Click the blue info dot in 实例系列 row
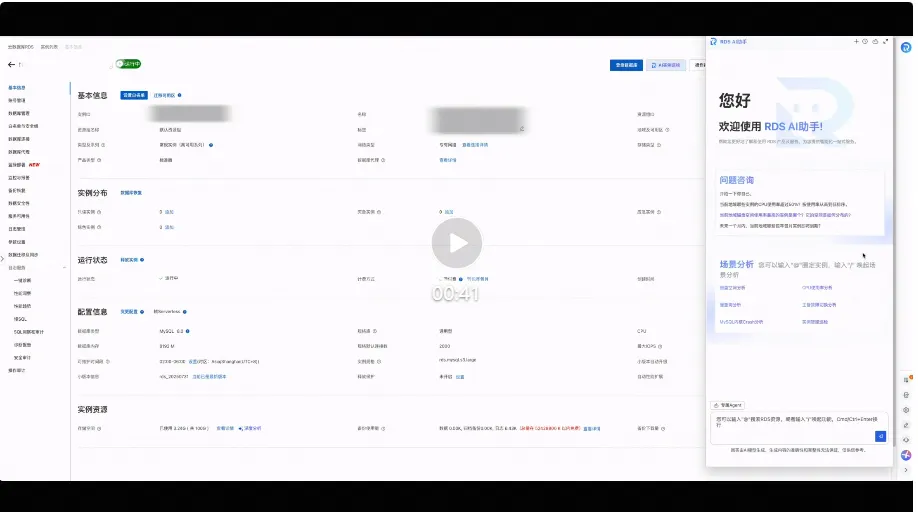This screenshot has width=918, height=512. 211,145
